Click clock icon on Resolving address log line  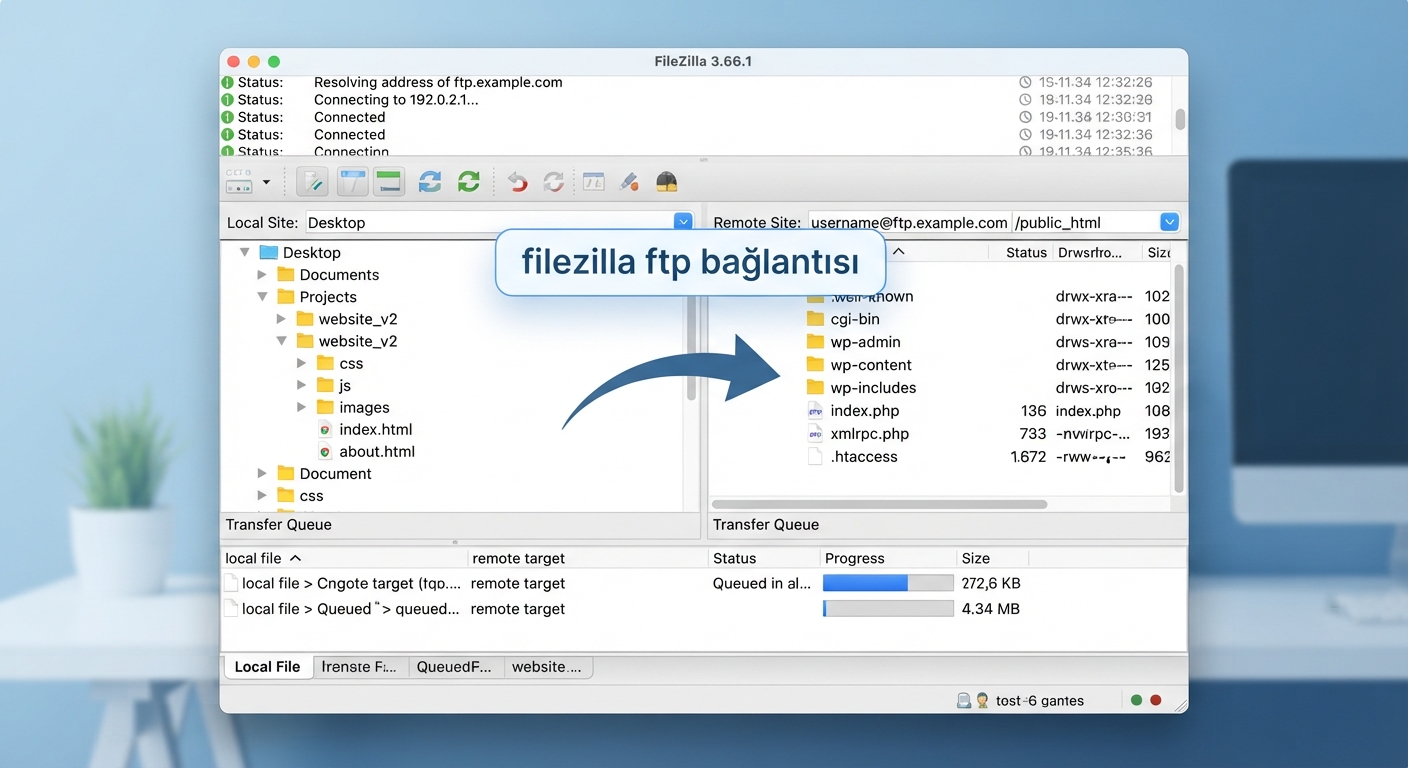(1025, 82)
